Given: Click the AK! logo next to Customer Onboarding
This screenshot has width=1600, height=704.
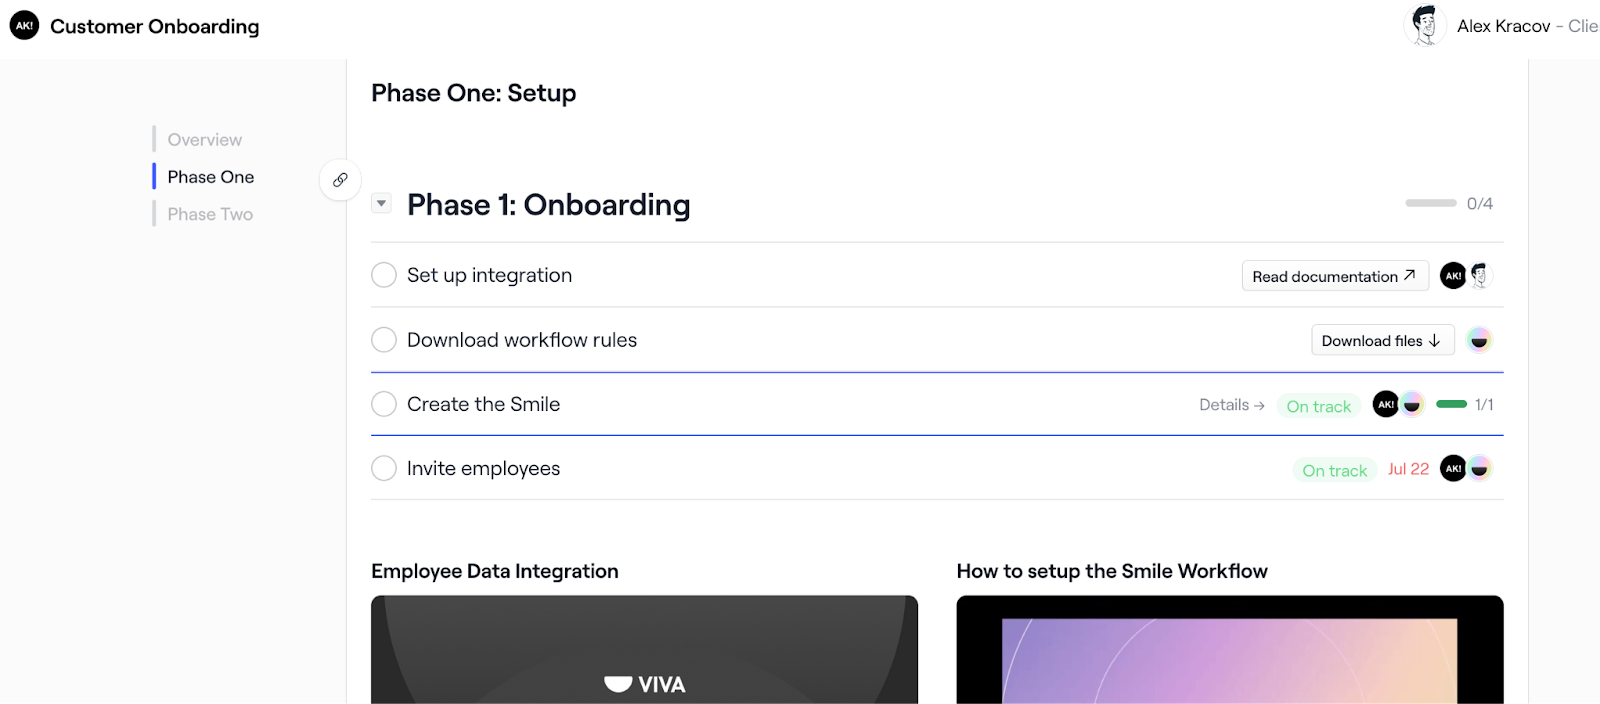Looking at the screenshot, I should [x=24, y=25].
